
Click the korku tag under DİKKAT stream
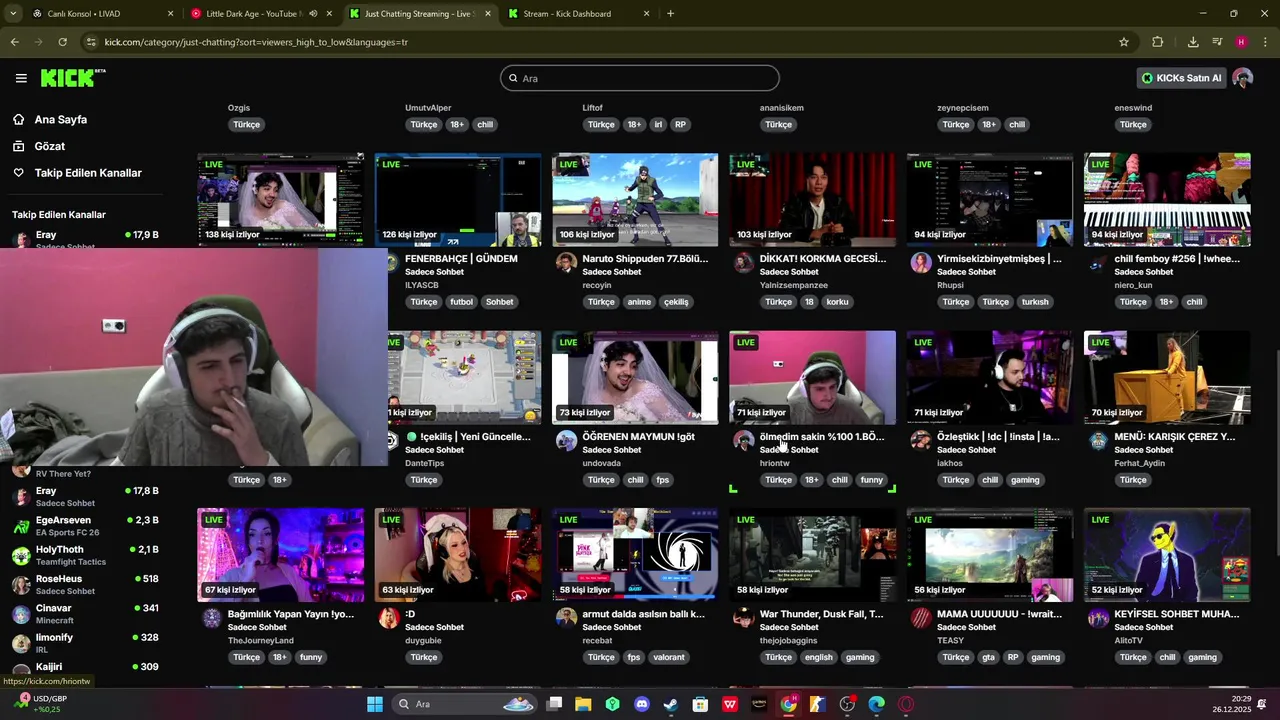click(x=837, y=302)
